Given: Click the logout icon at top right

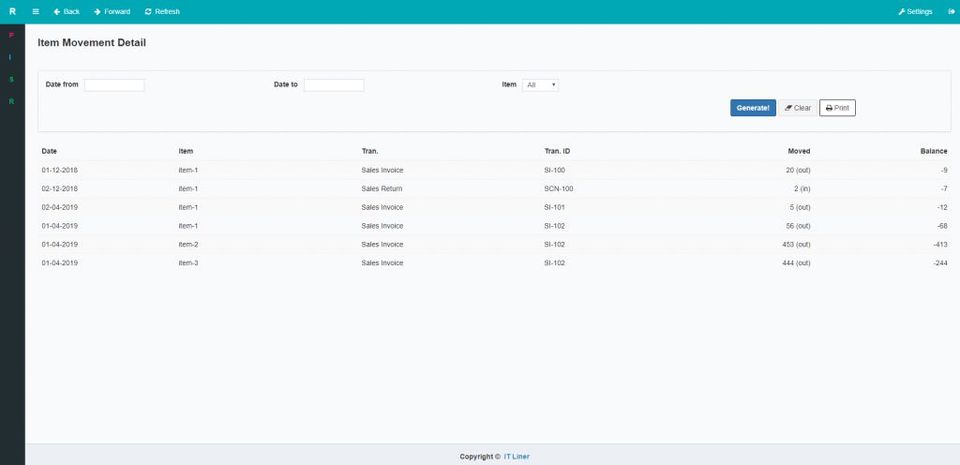Looking at the screenshot, I should pyautogui.click(x=951, y=12).
